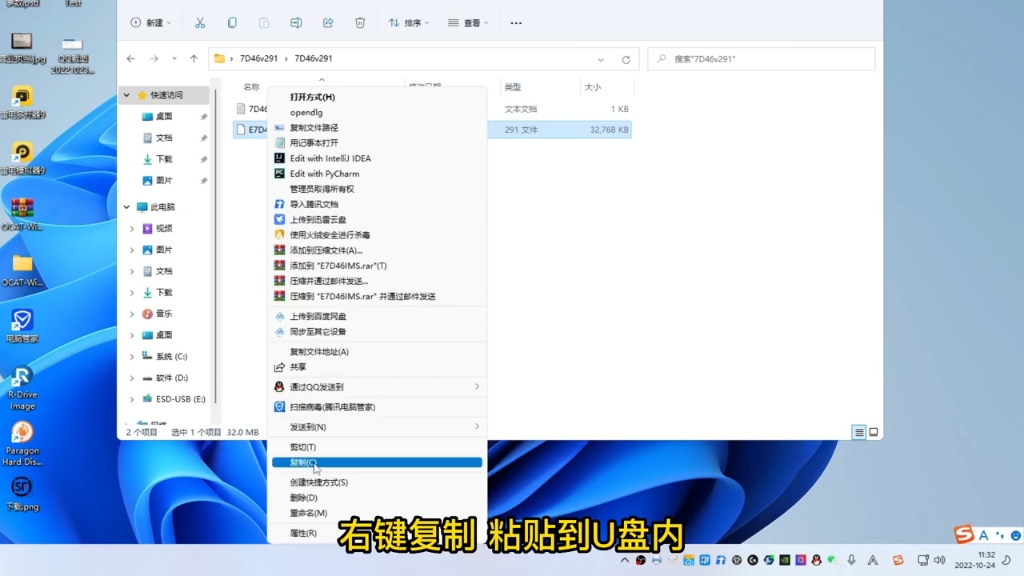Click 上传到百度网盘 in the context menu
The image size is (1024, 576).
(x=320, y=314)
